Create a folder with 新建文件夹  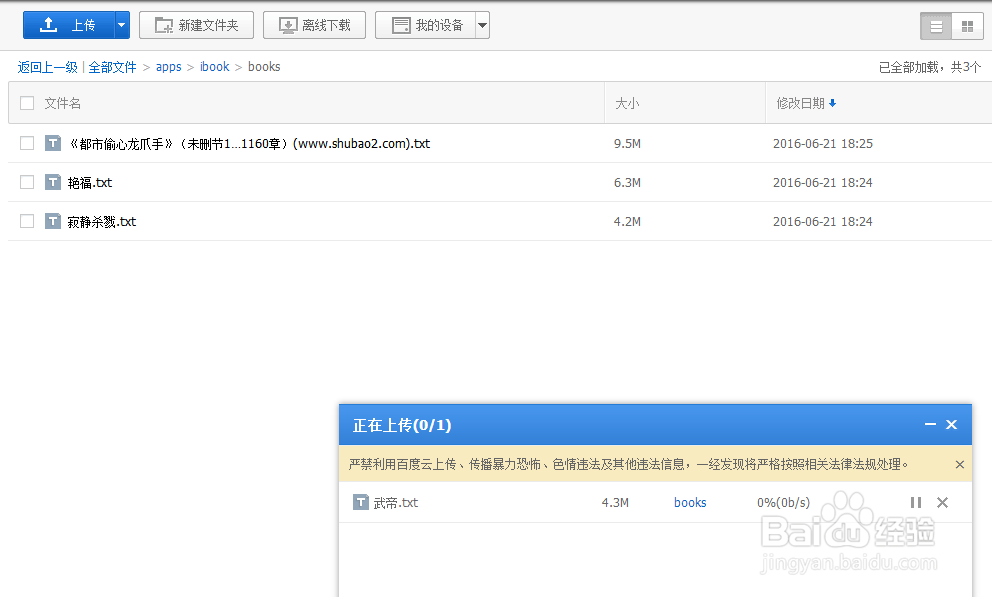pos(196,25)
